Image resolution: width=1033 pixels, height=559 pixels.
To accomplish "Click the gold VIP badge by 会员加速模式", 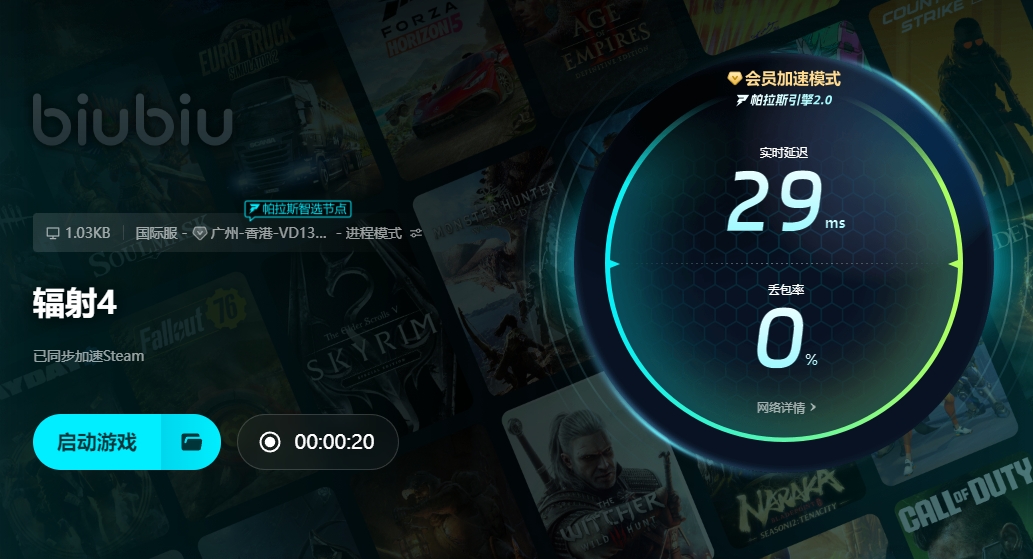I will click(735, 79).
